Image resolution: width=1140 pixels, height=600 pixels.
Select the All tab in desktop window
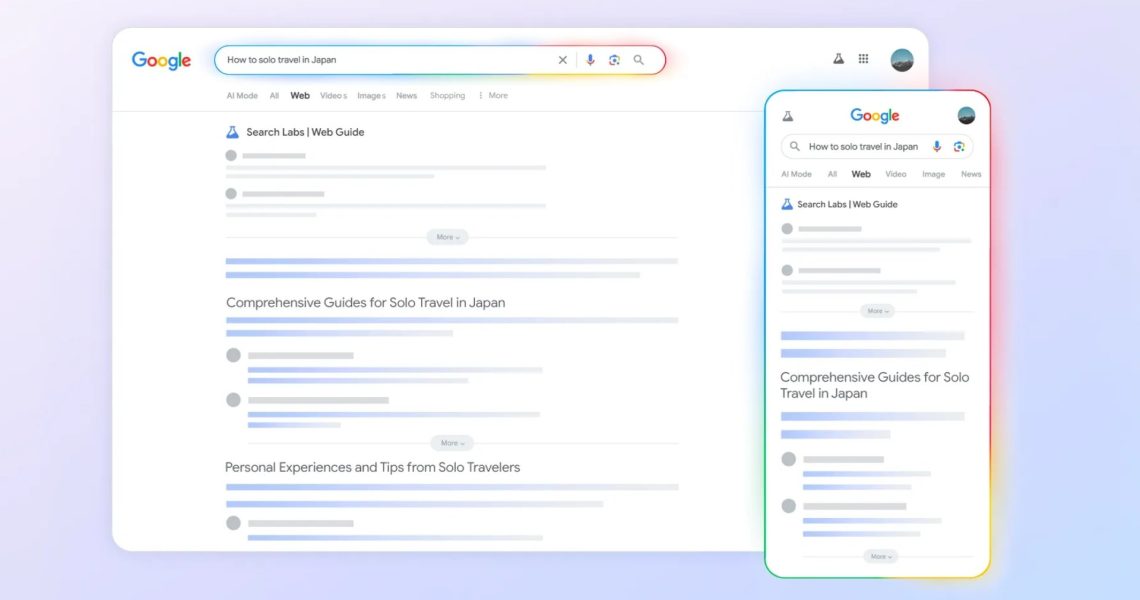click(274, 95)
